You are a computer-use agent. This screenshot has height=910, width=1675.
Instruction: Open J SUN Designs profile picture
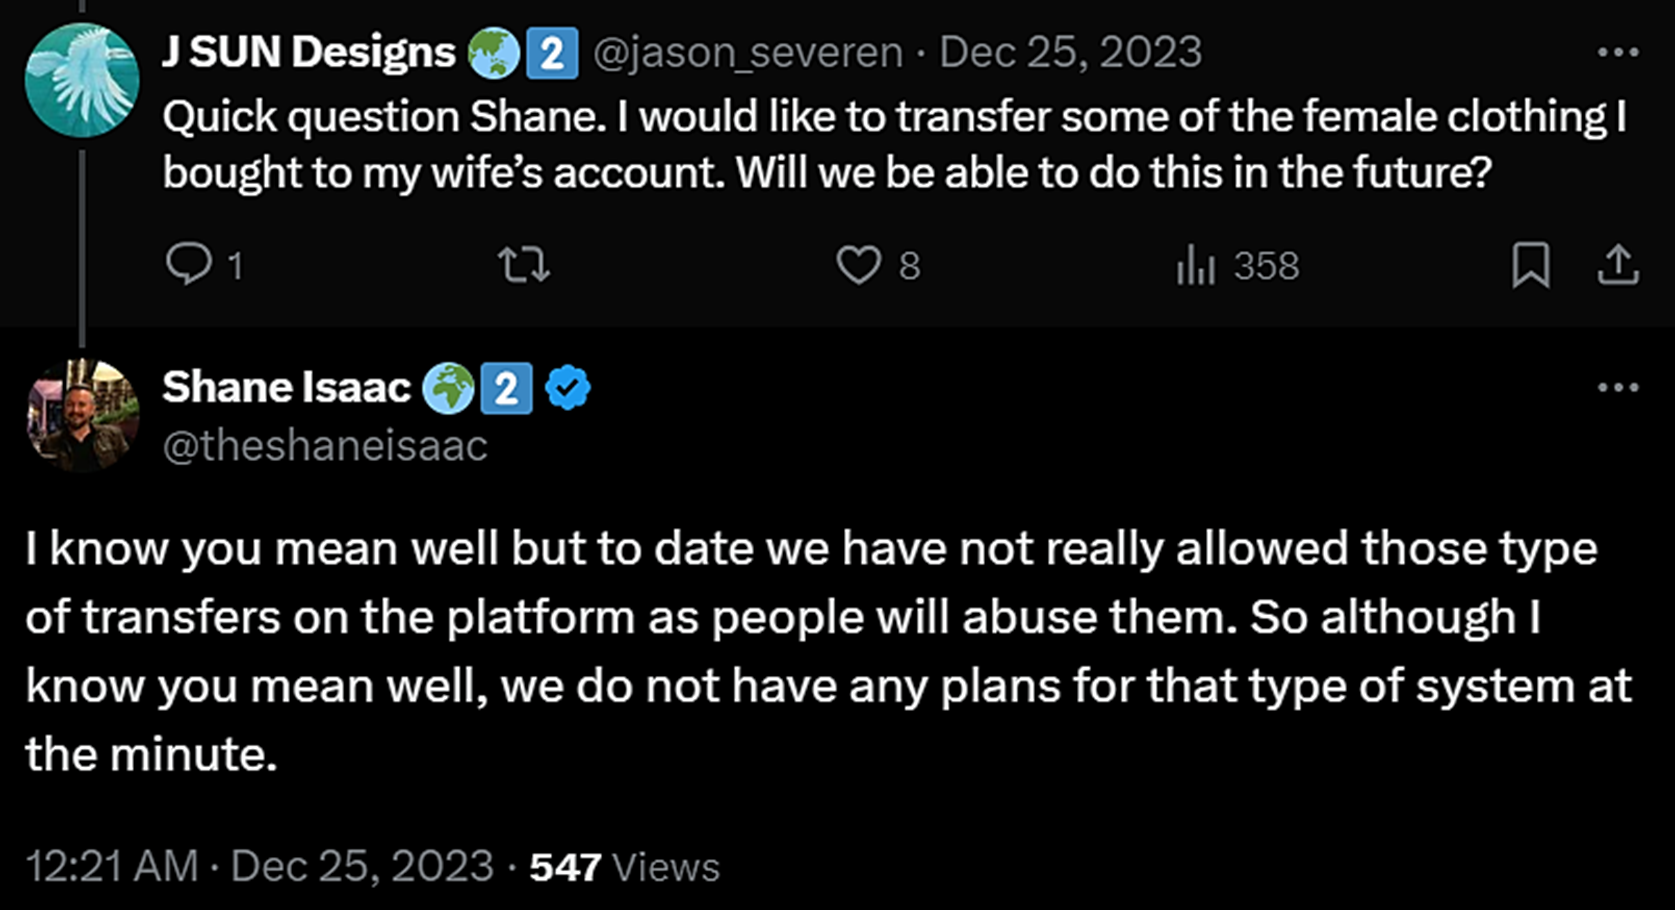(82, 80)
